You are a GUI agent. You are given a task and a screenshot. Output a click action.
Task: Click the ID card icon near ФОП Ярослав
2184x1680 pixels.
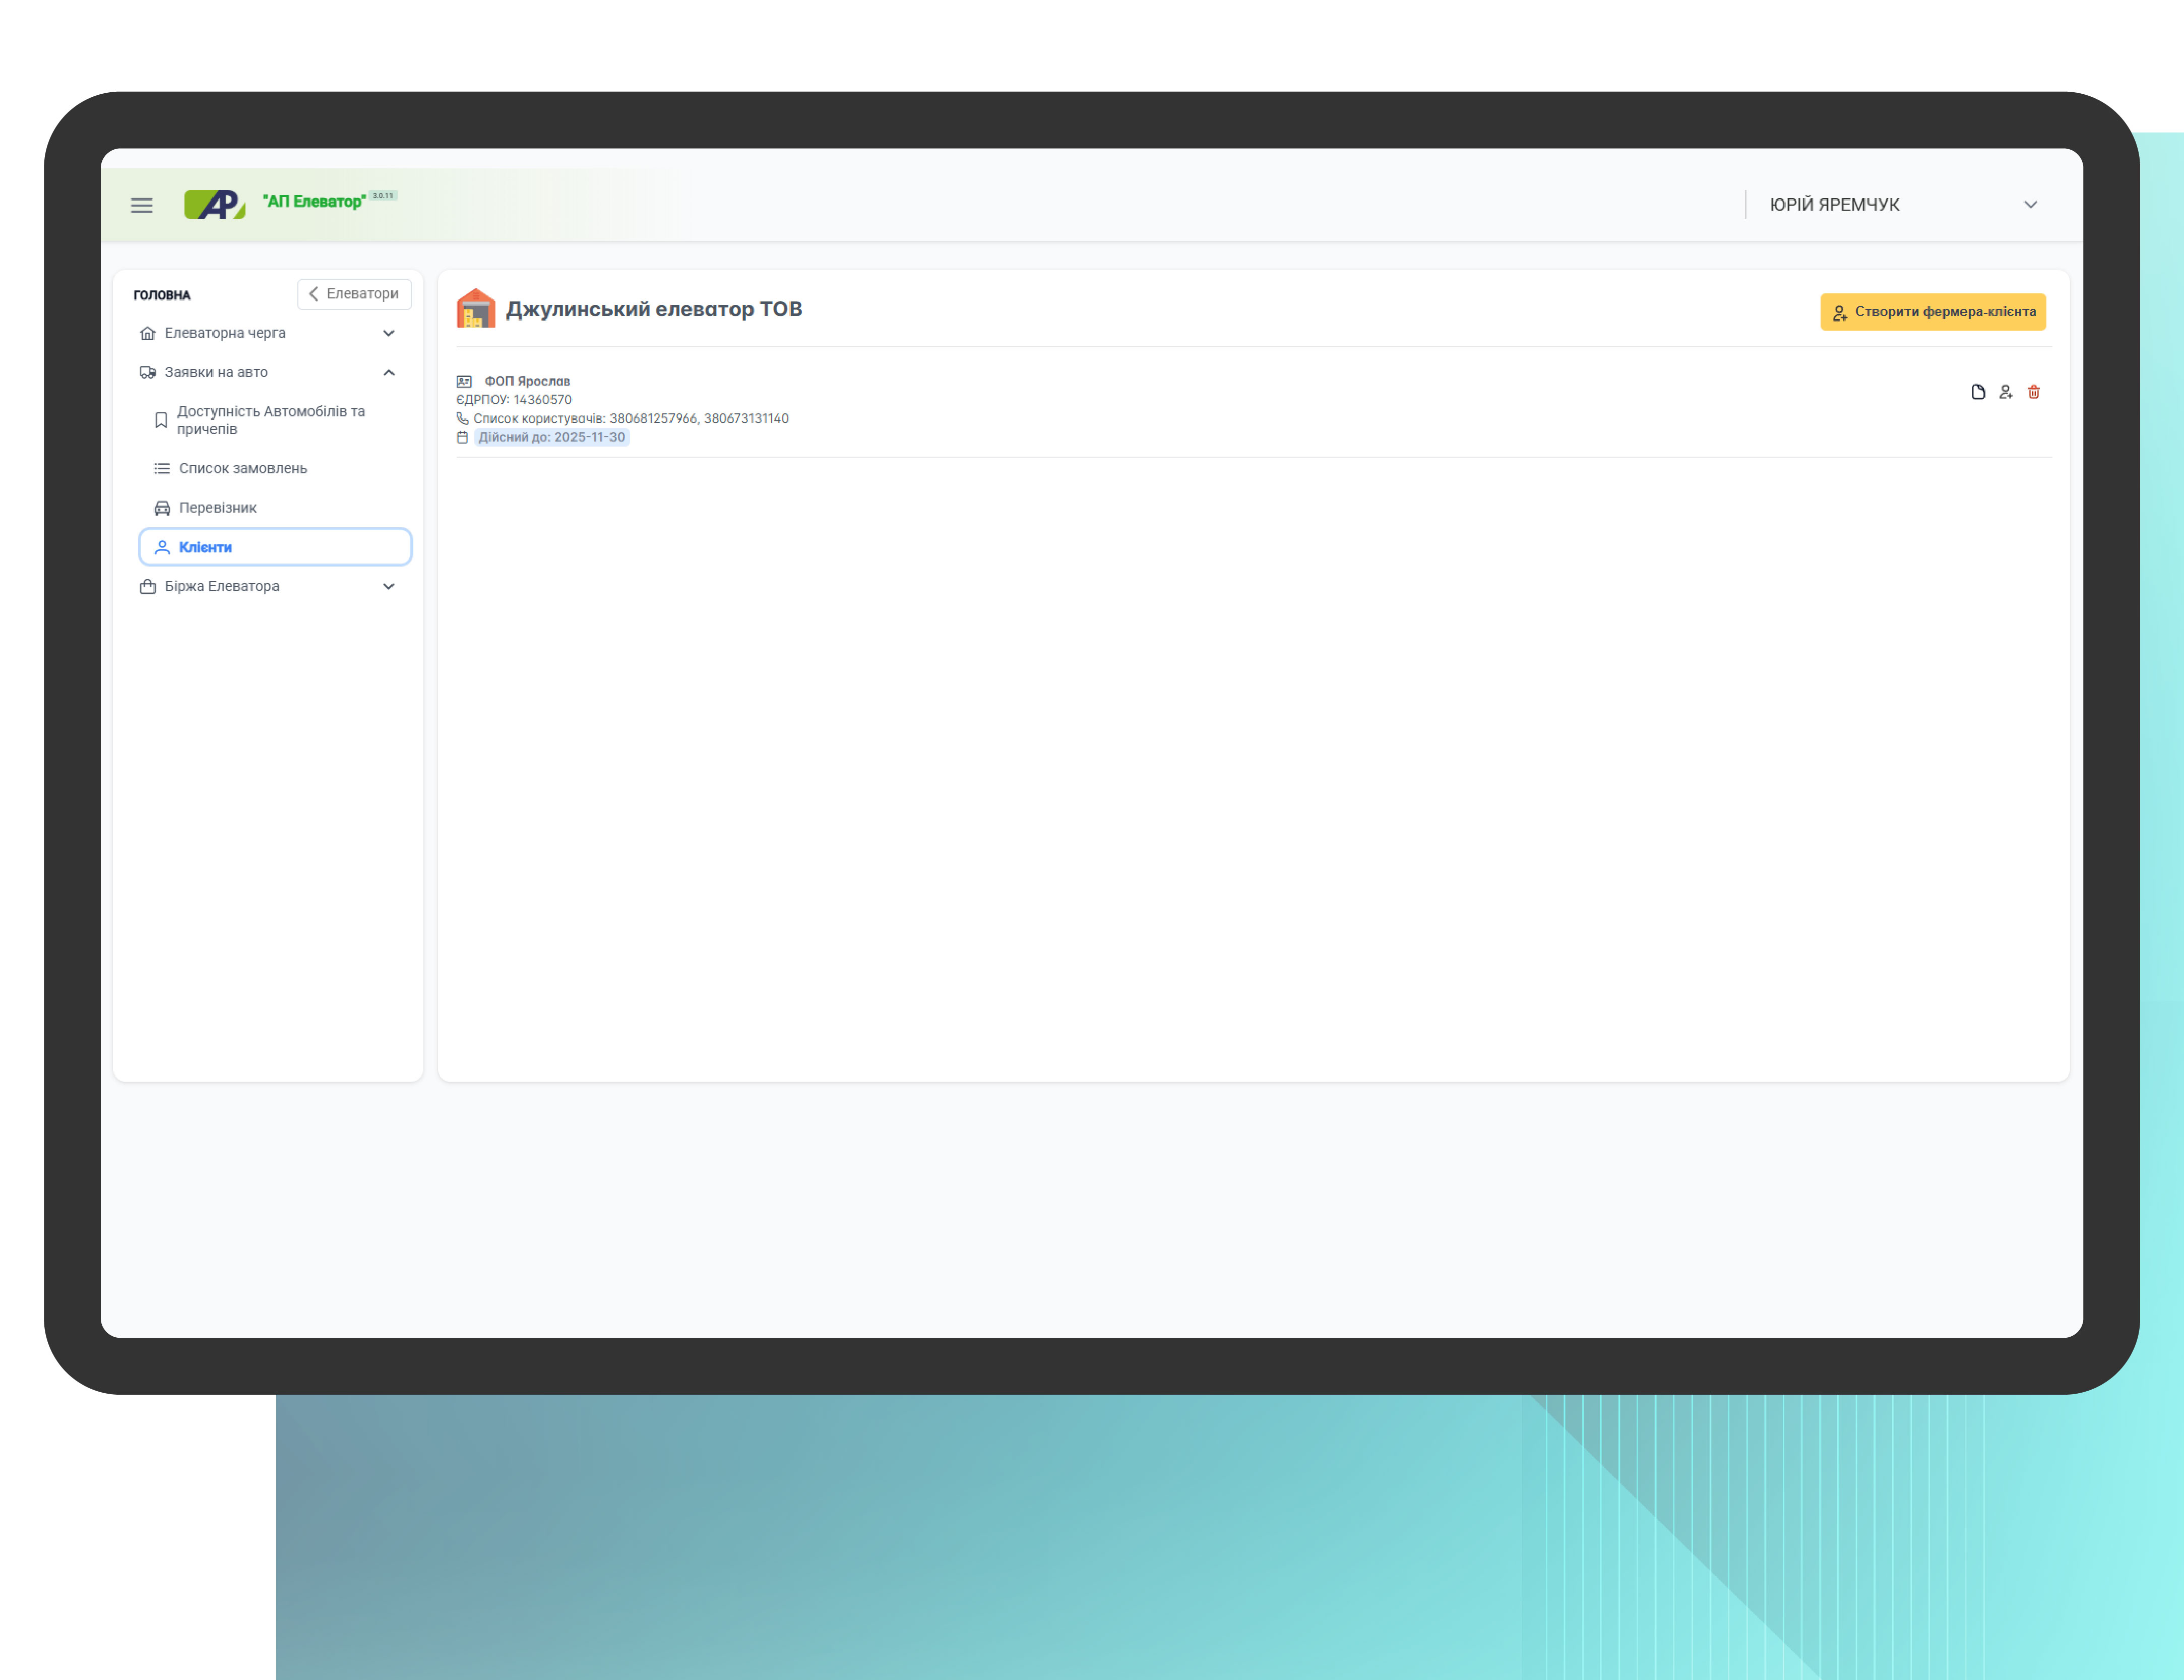point(464,381)
